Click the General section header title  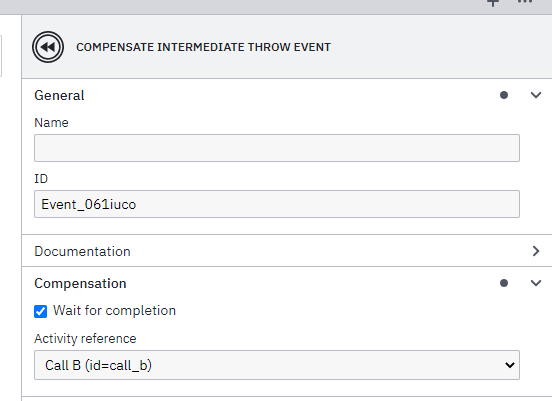pyautogui.click(x=59, y=95)
